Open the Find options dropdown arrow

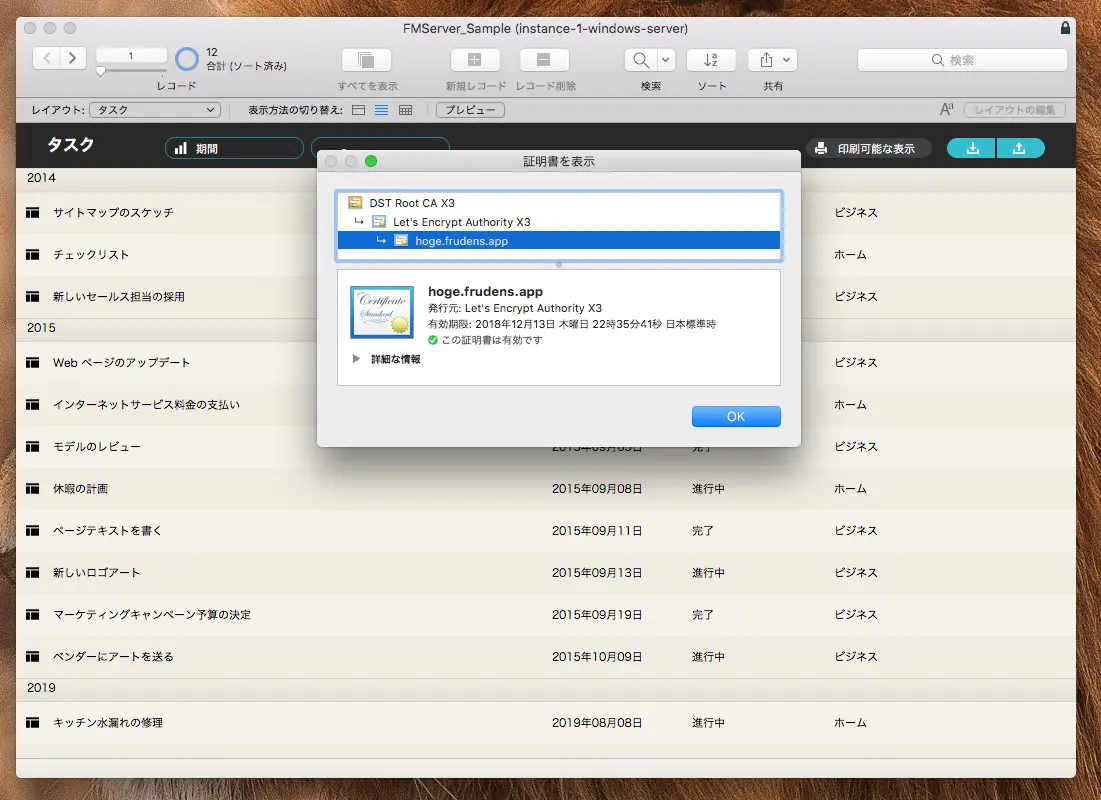pyautogui.click(x=666, y=60)
